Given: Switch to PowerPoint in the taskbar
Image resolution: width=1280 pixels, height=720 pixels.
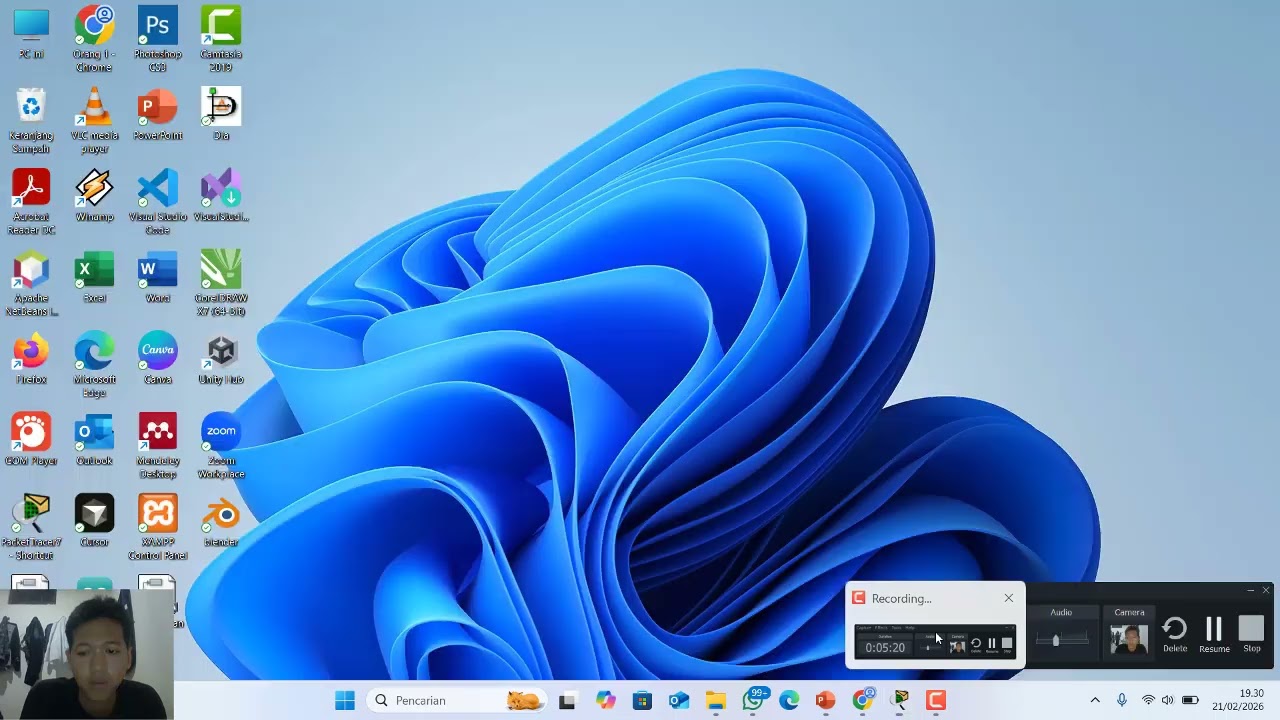Looking at the screenshot, I should pos(825,700).
